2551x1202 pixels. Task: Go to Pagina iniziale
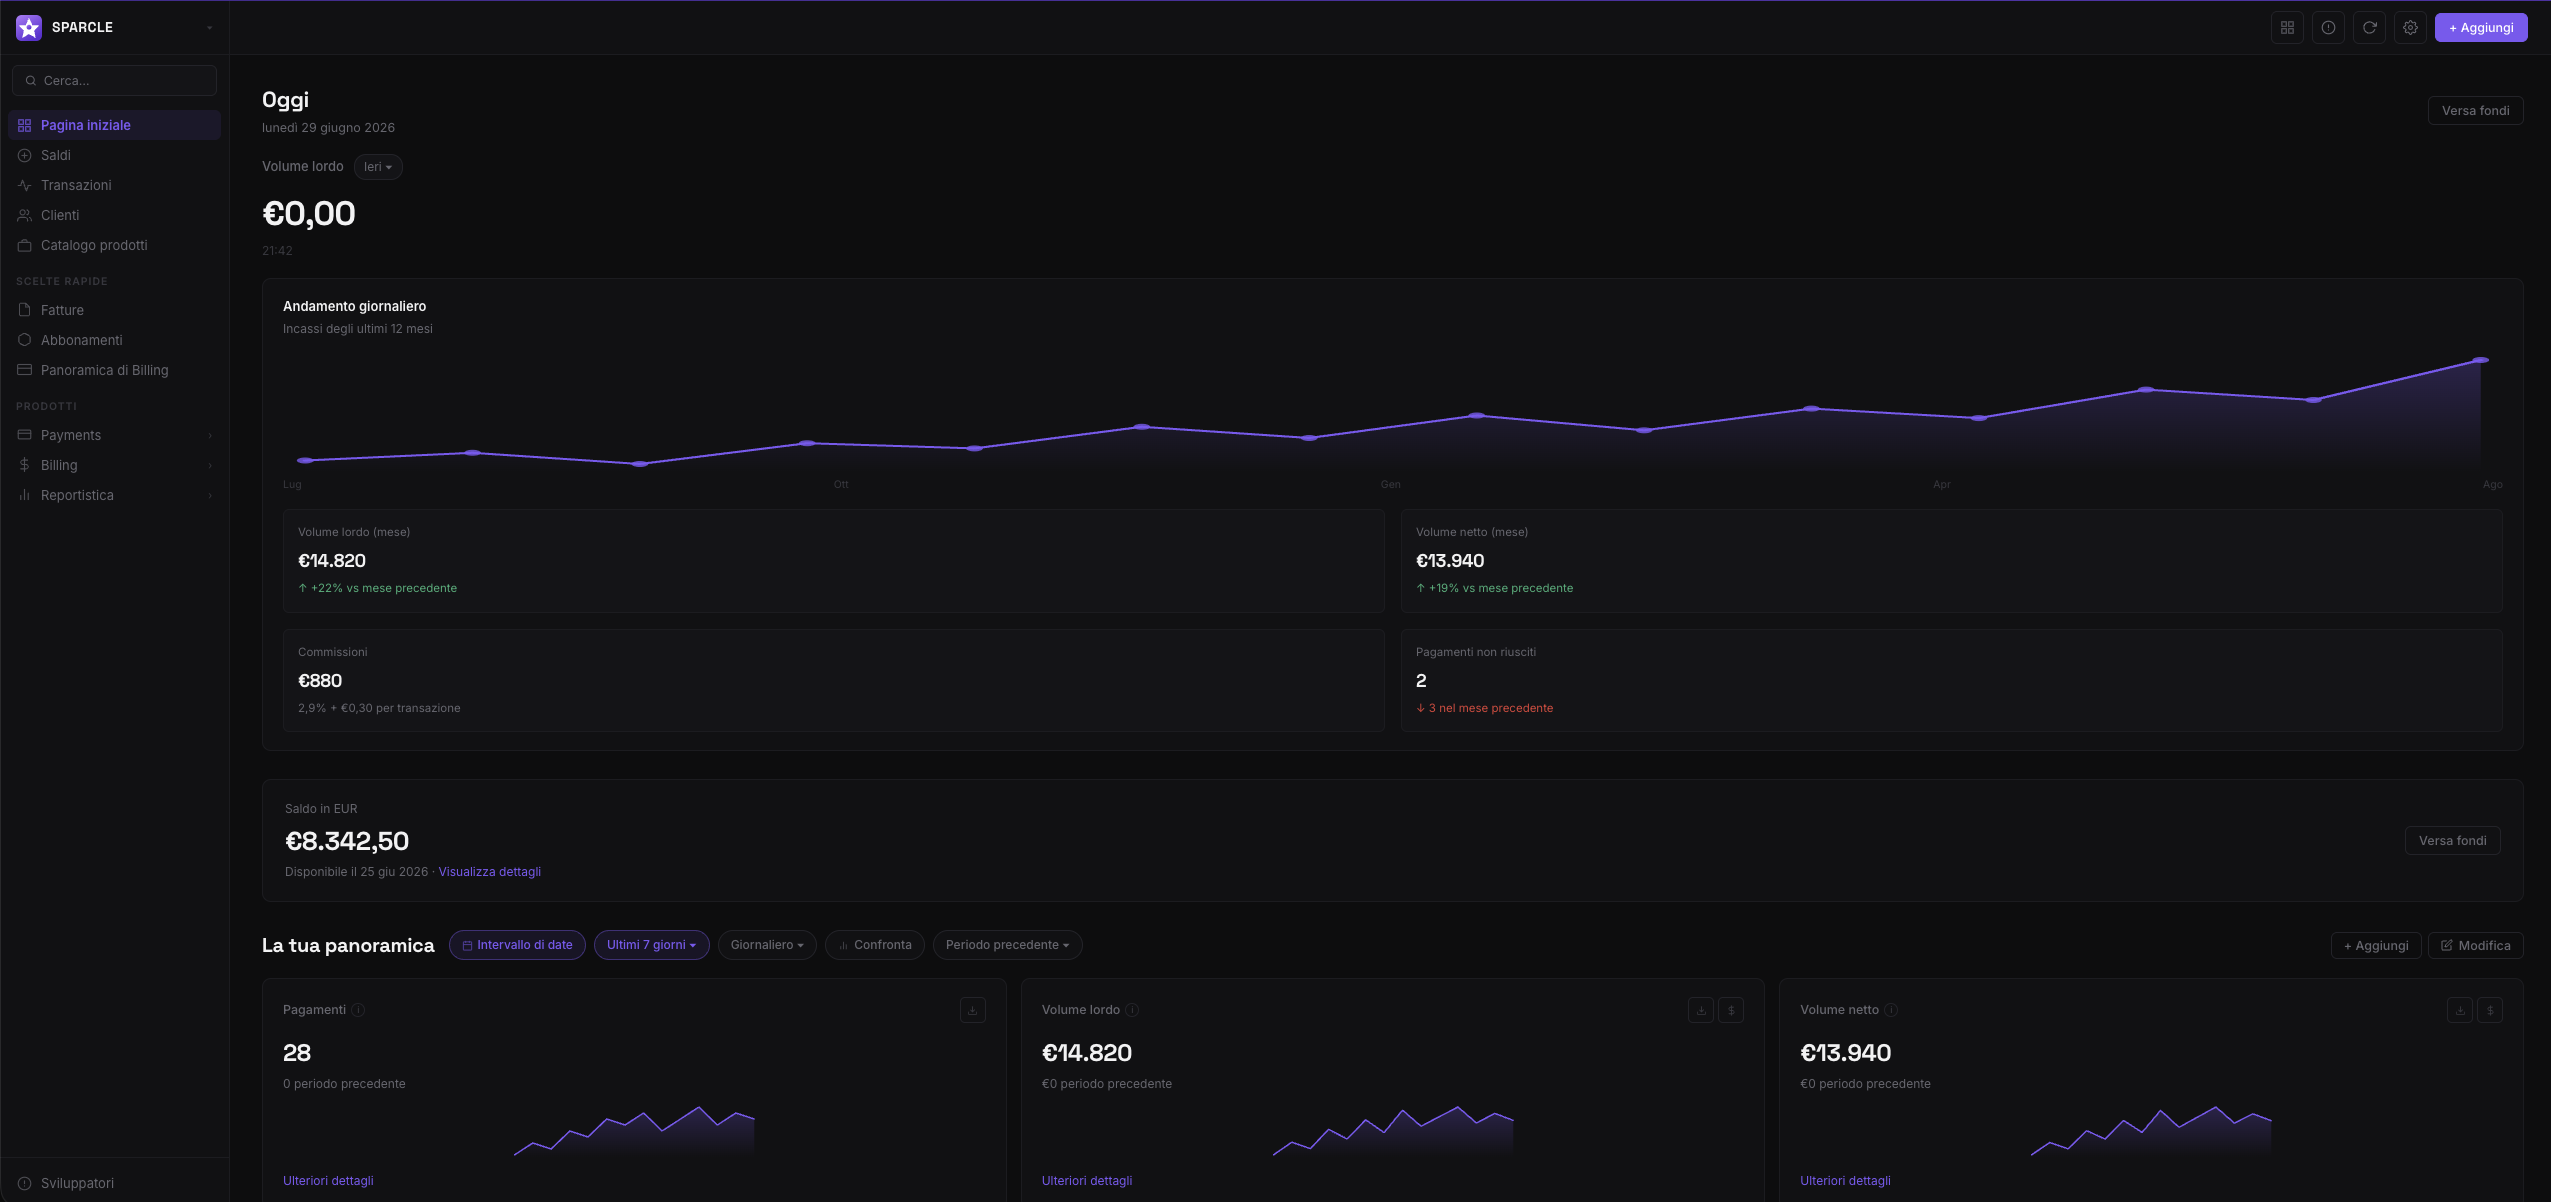click(114, 125)
